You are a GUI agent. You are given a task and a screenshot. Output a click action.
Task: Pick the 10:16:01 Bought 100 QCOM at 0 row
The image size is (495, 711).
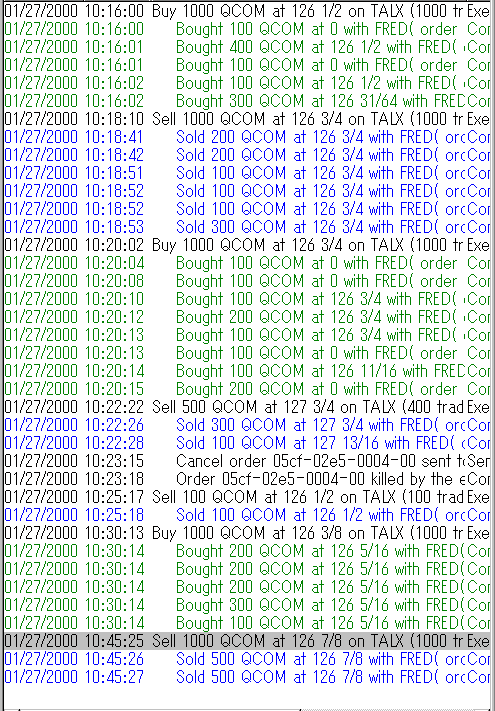247,65
